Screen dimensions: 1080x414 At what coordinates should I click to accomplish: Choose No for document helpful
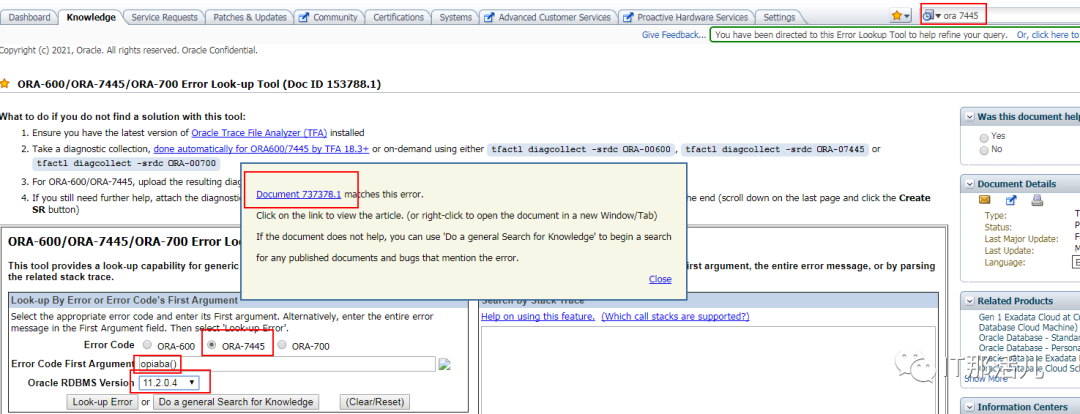click(x=984, y=149)
